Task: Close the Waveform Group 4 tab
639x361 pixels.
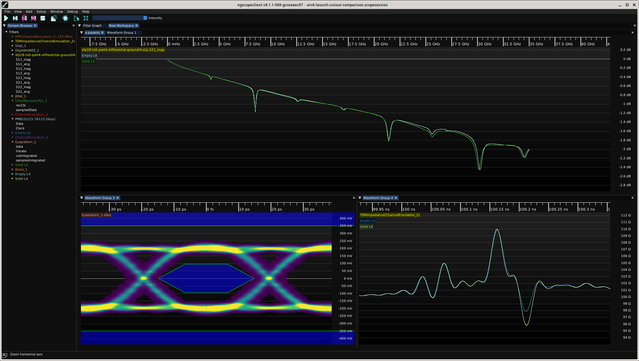Action: point(396,198)
